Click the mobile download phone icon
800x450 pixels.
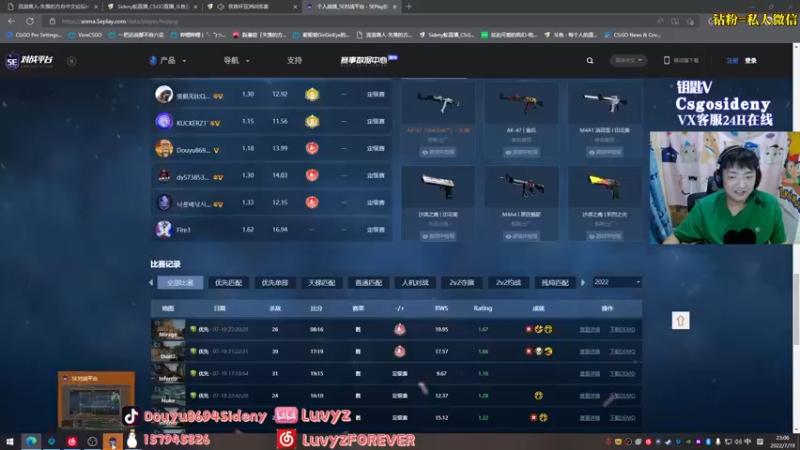[x=666, y=60]
